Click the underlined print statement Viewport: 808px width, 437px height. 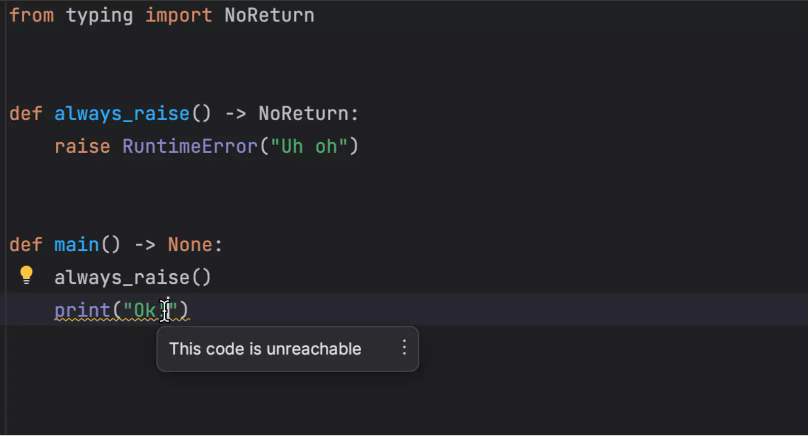pos(122,310)
